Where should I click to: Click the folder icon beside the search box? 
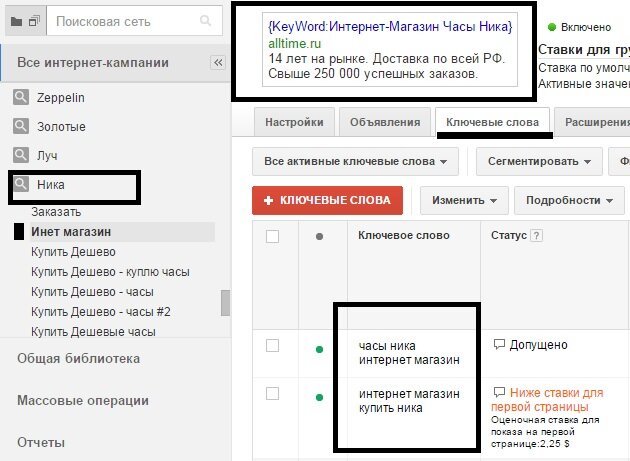[16, 21]
